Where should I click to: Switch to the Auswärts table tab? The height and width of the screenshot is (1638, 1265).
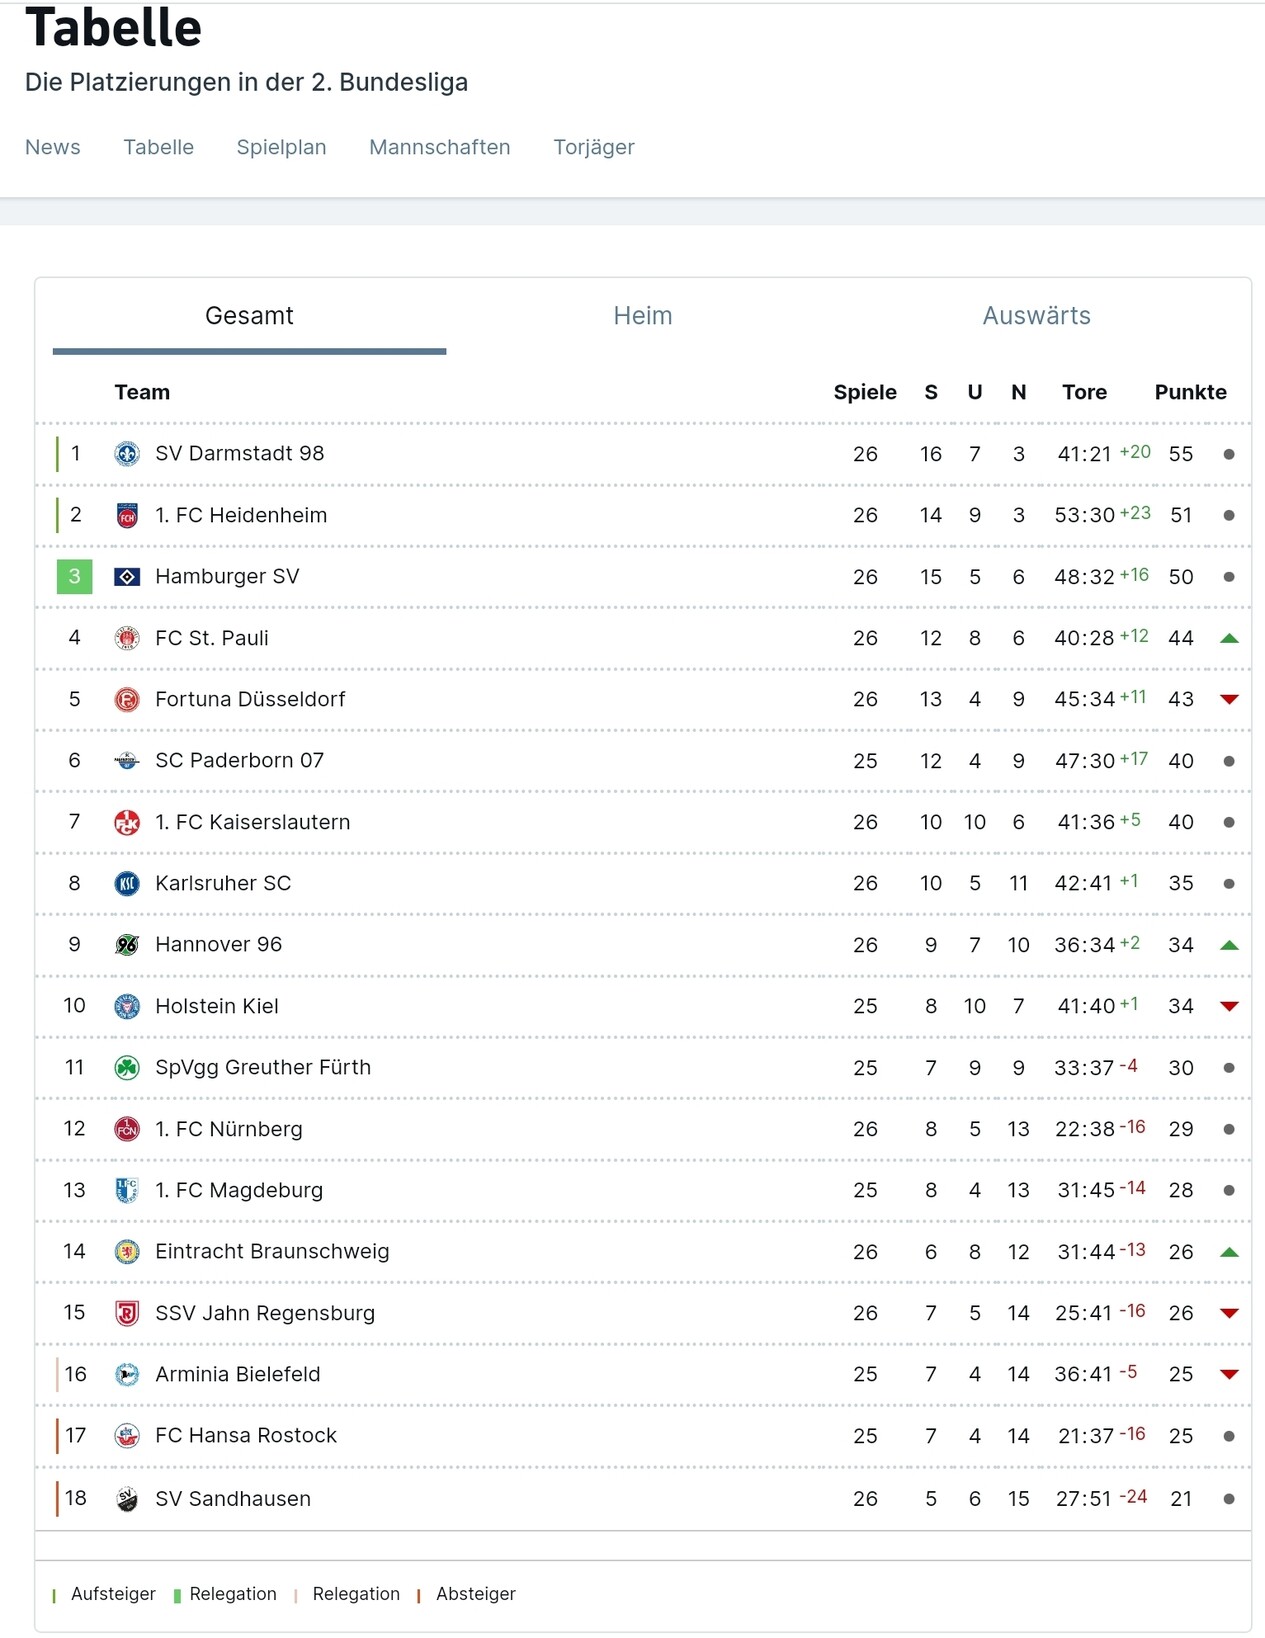1036,316
